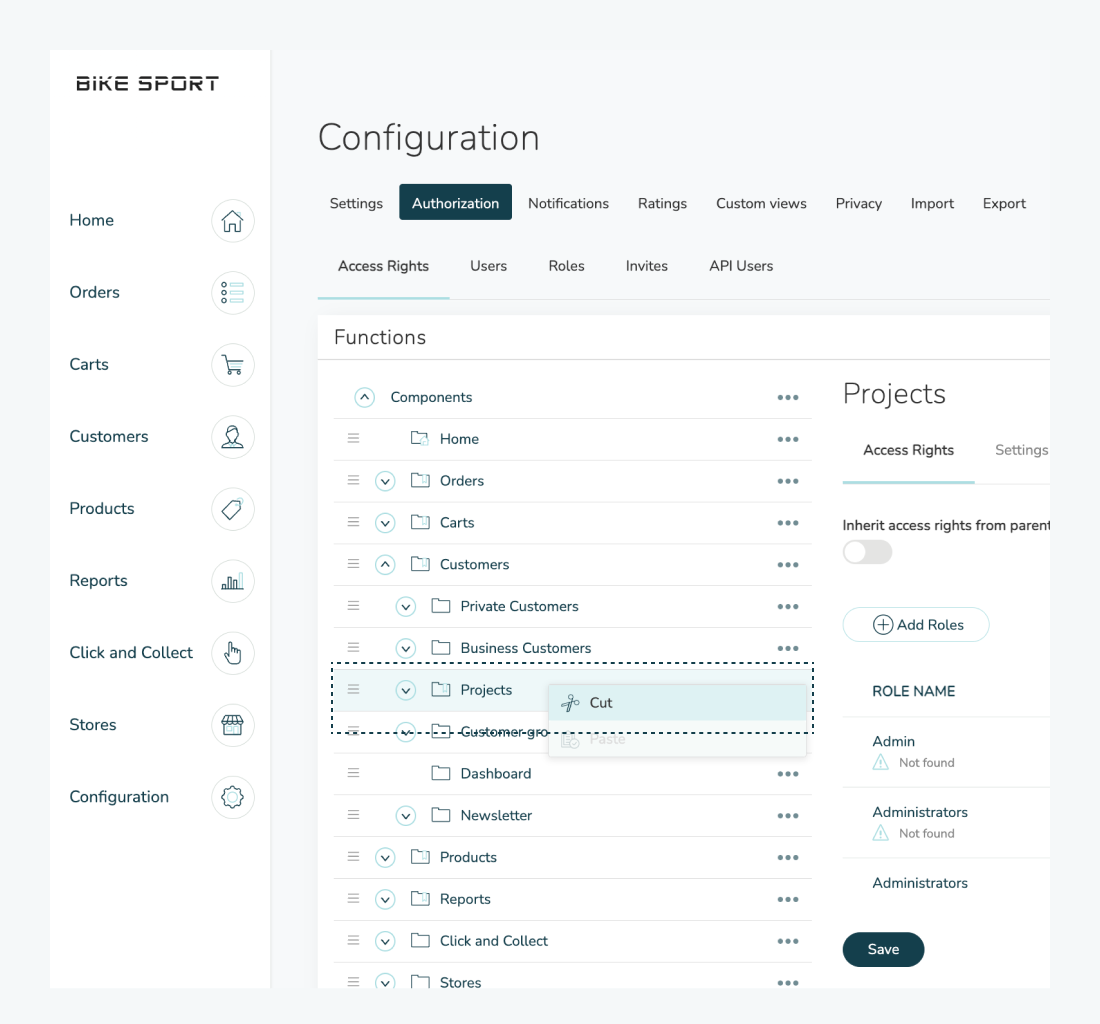Click the Products tag icon
The height and width of the screenshot is (1024, 1100).
click(232, 509)
